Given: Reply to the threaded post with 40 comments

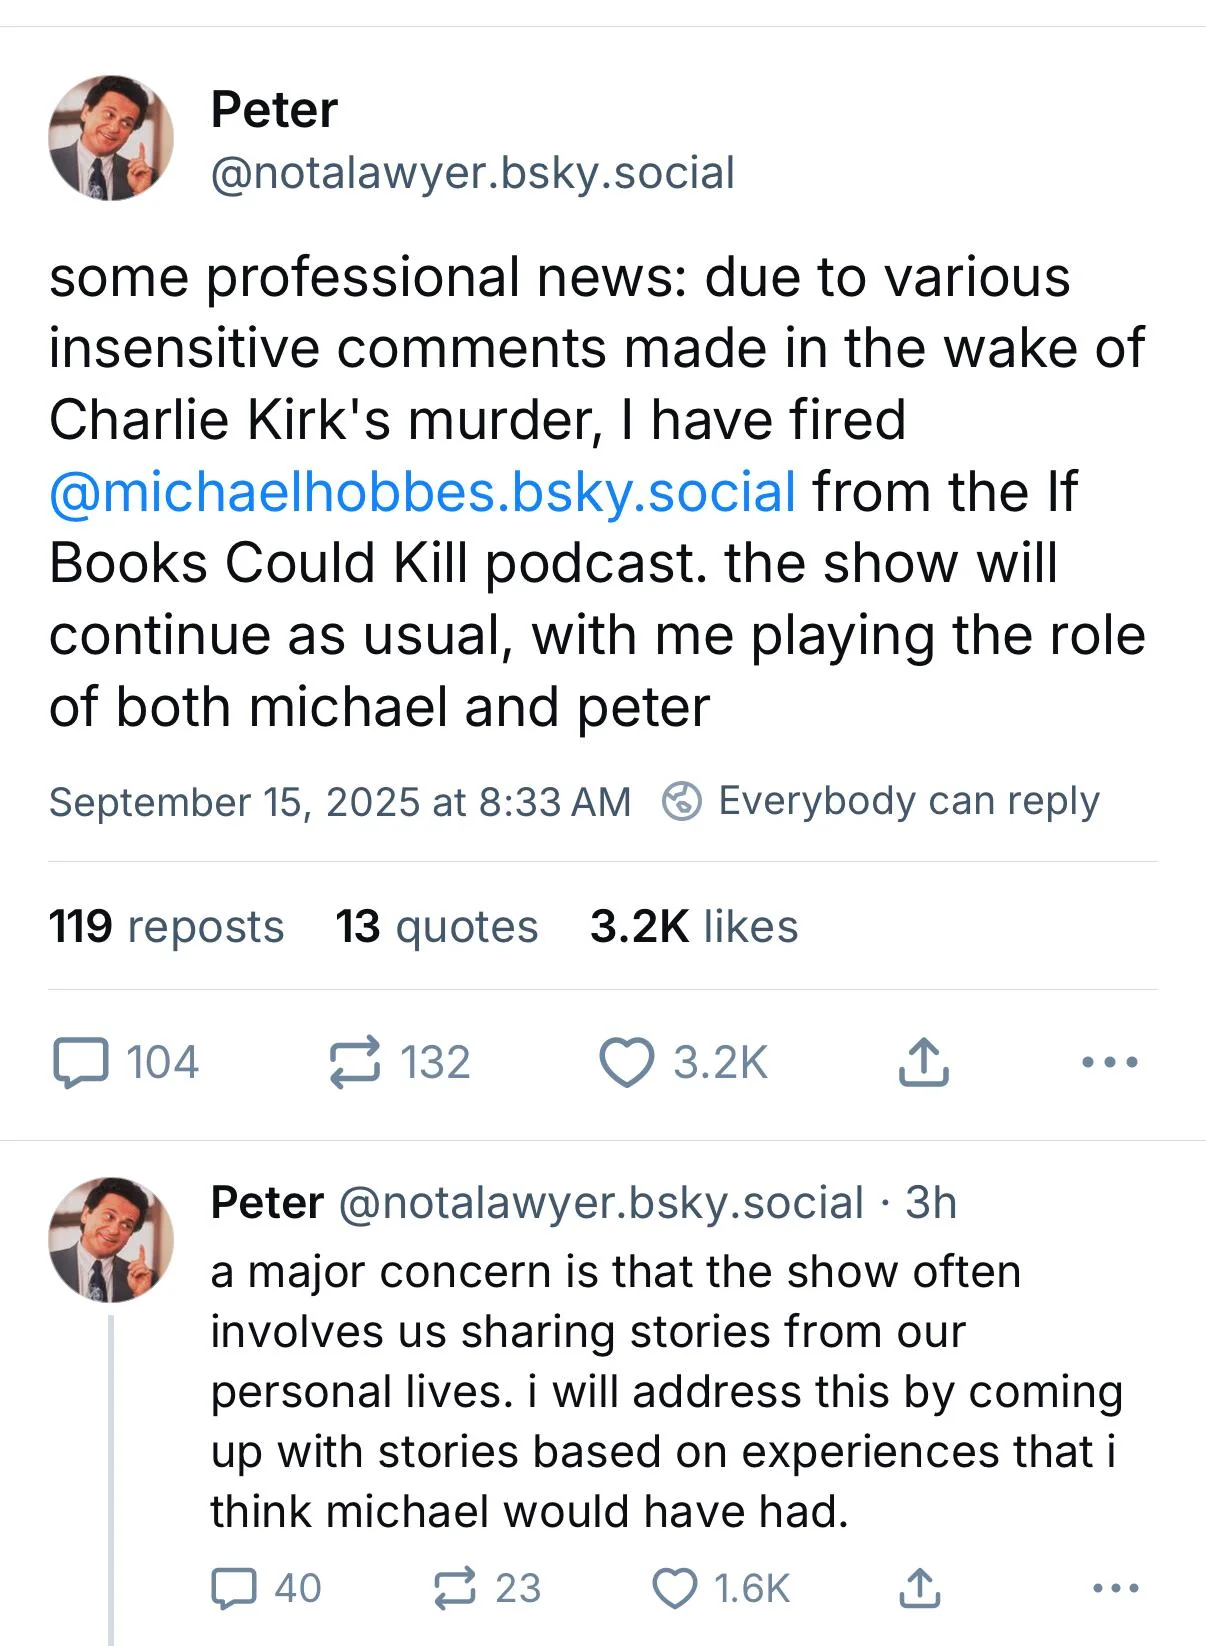Looking at the screenshot, I should point(234,1588).
